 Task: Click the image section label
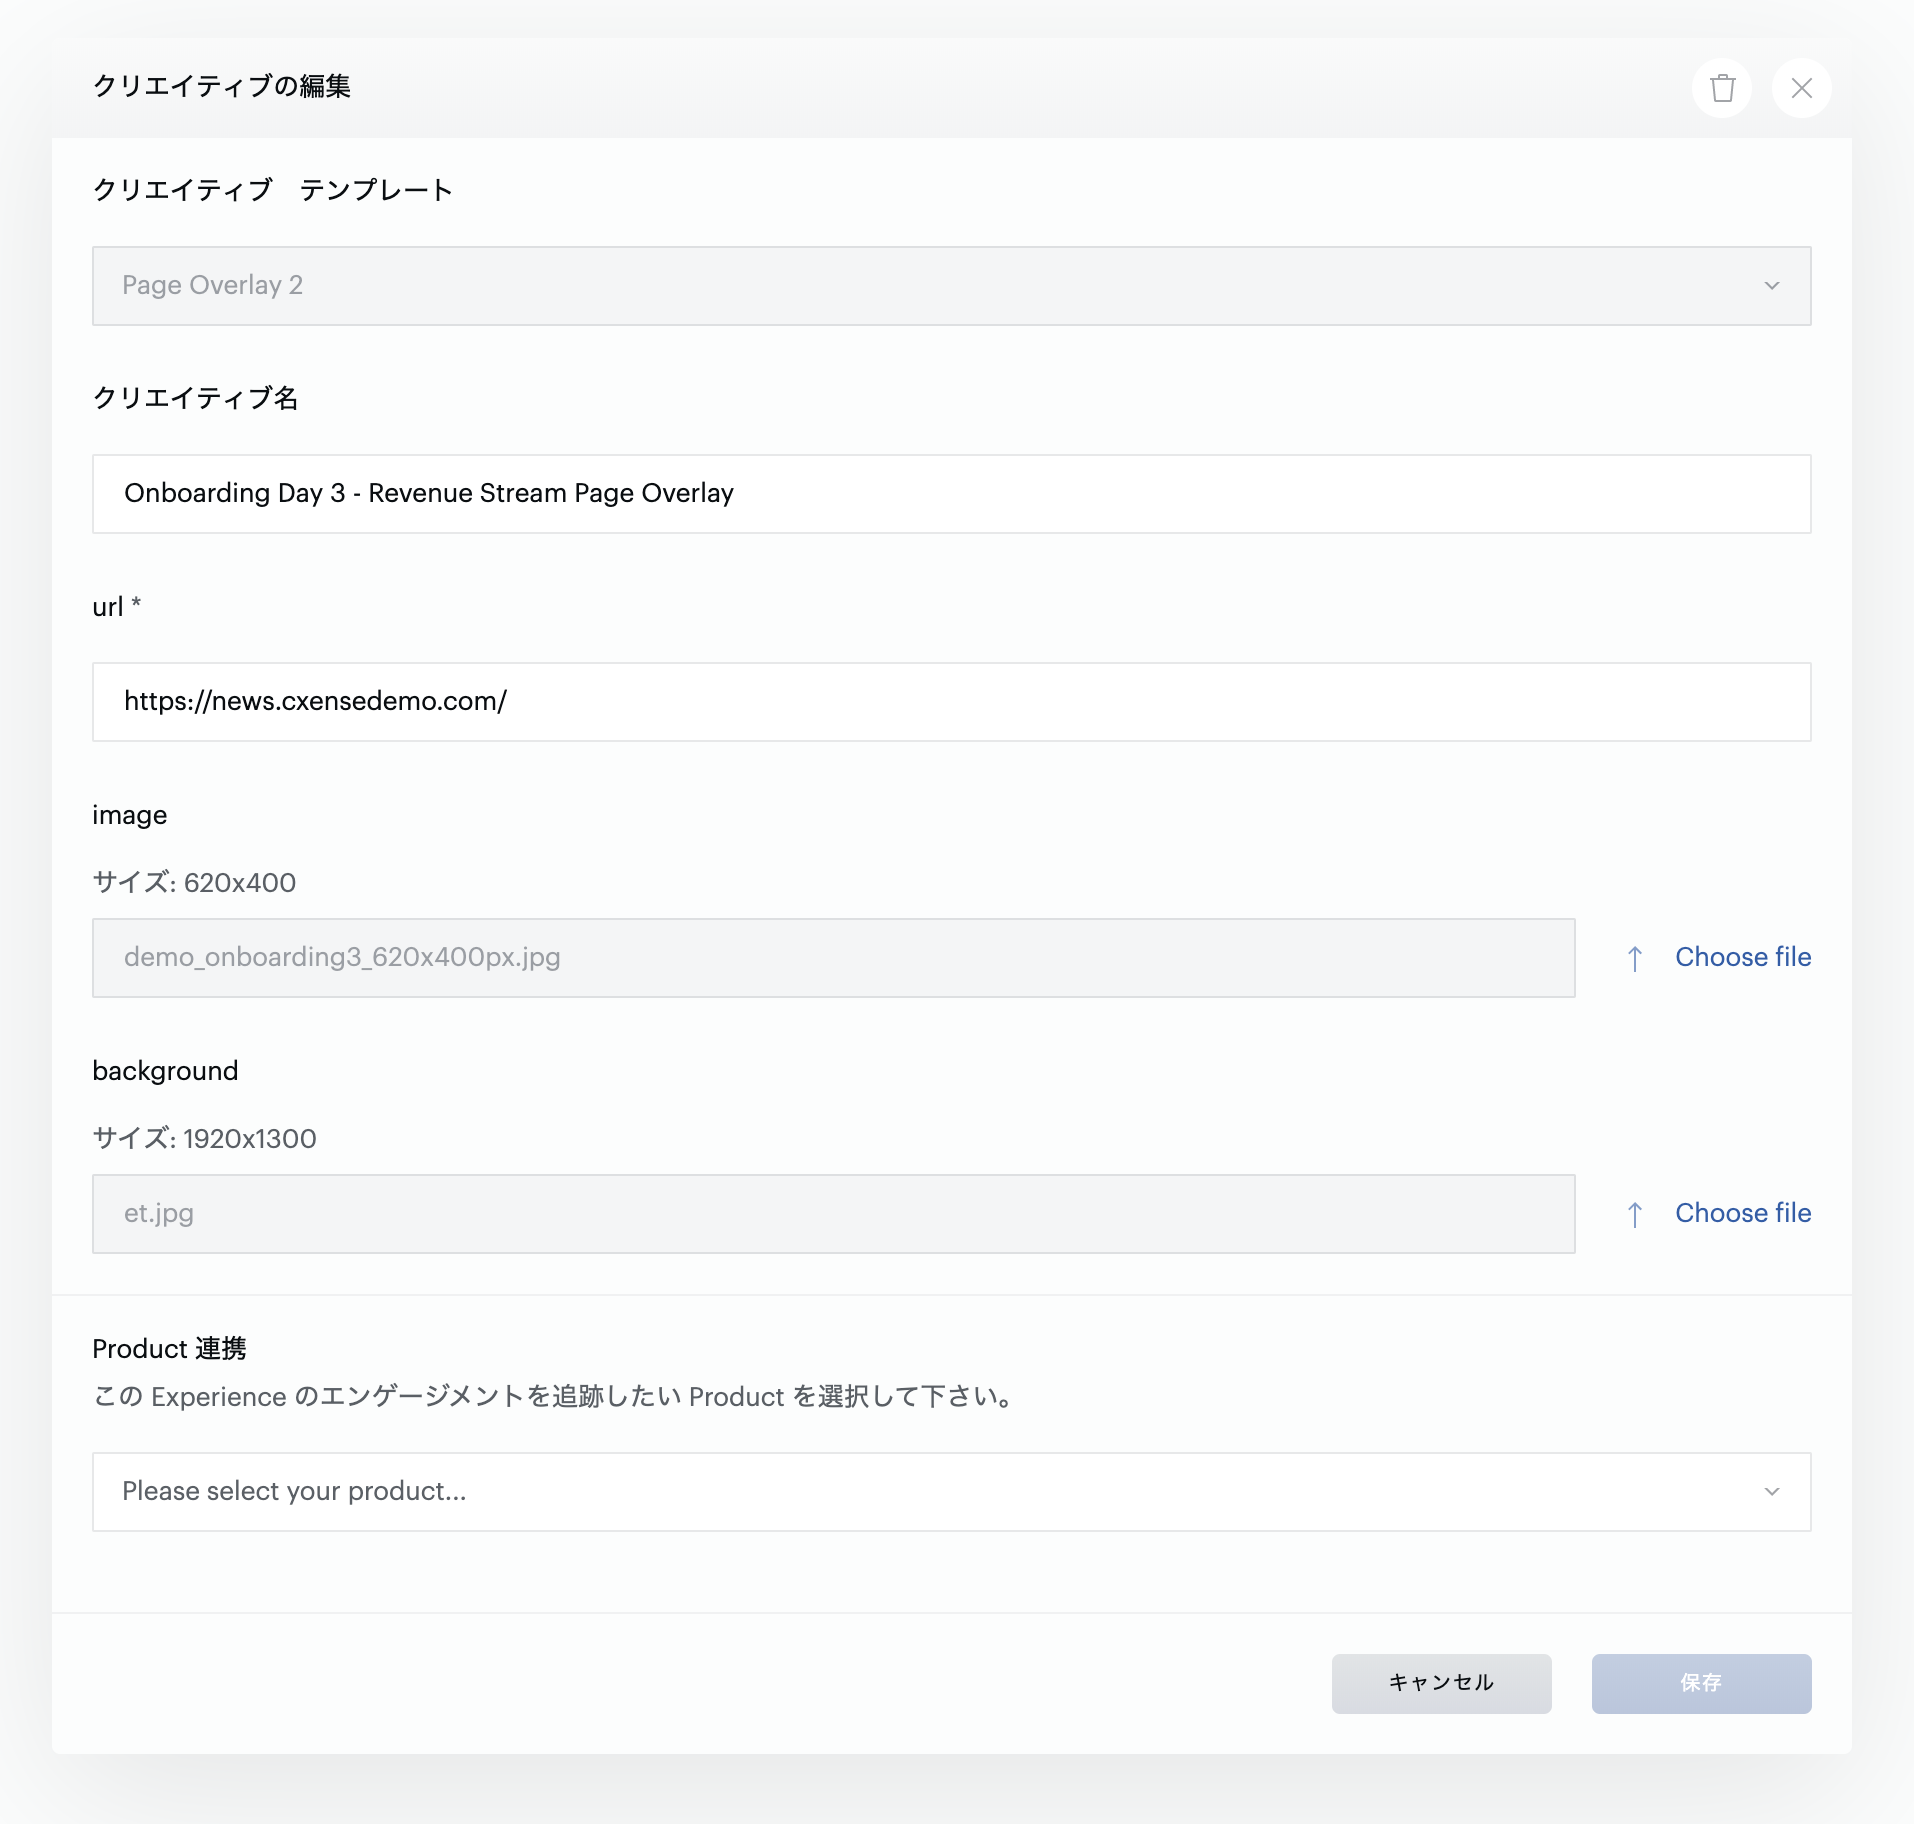[129, 815]
